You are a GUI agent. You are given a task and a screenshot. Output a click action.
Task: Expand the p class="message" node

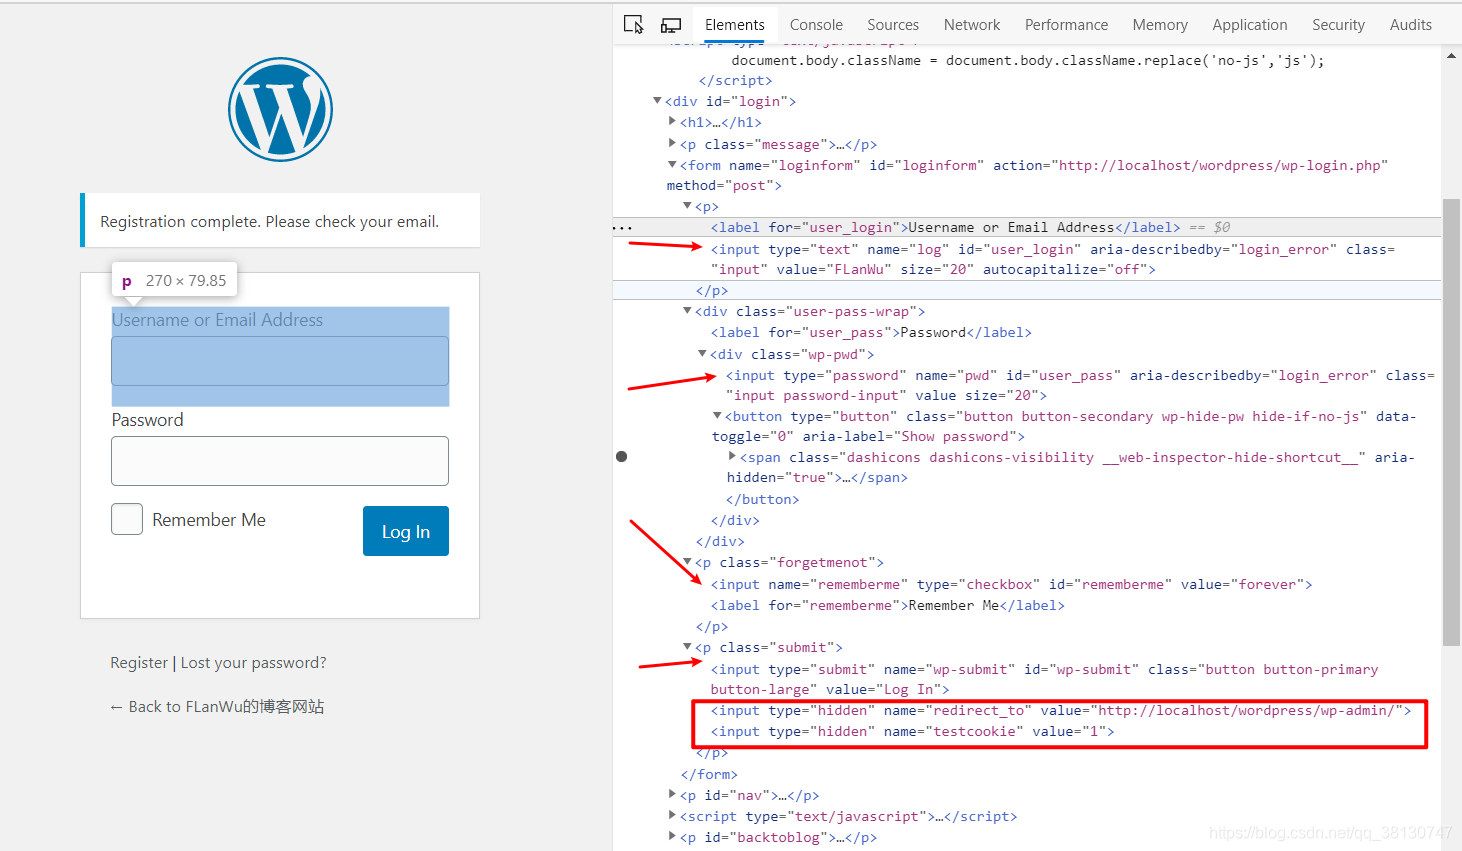point(672,144)
